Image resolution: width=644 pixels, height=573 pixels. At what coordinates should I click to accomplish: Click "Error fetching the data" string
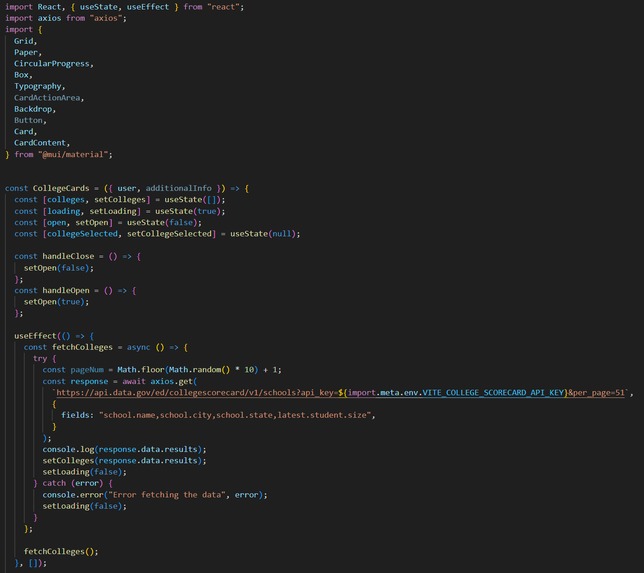pyautogui.click(x=167, y=495)
